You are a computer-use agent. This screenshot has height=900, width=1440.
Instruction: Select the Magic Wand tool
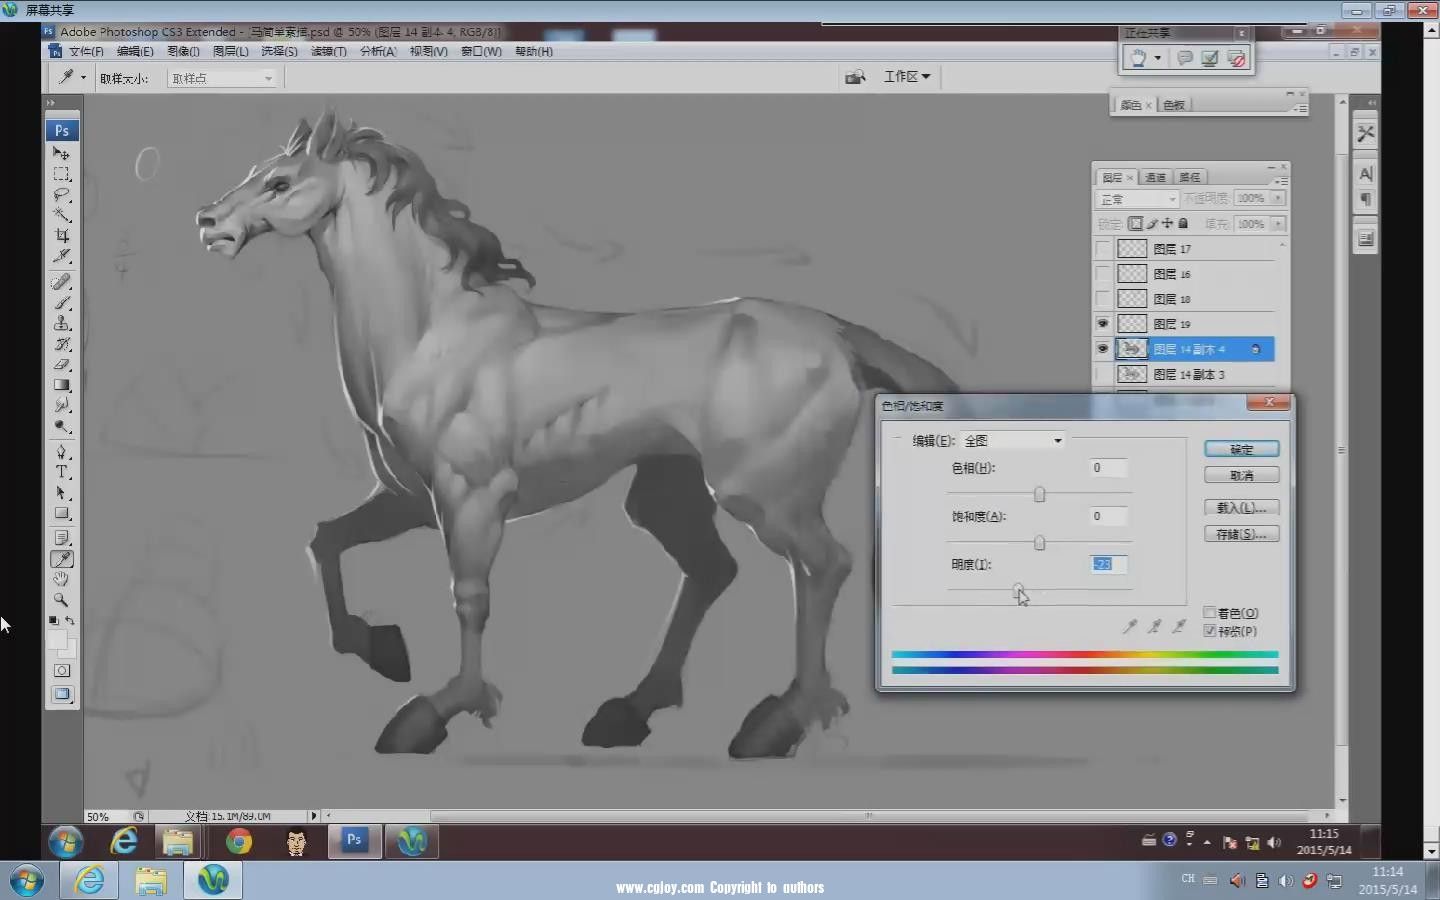(x=61, y=215)
